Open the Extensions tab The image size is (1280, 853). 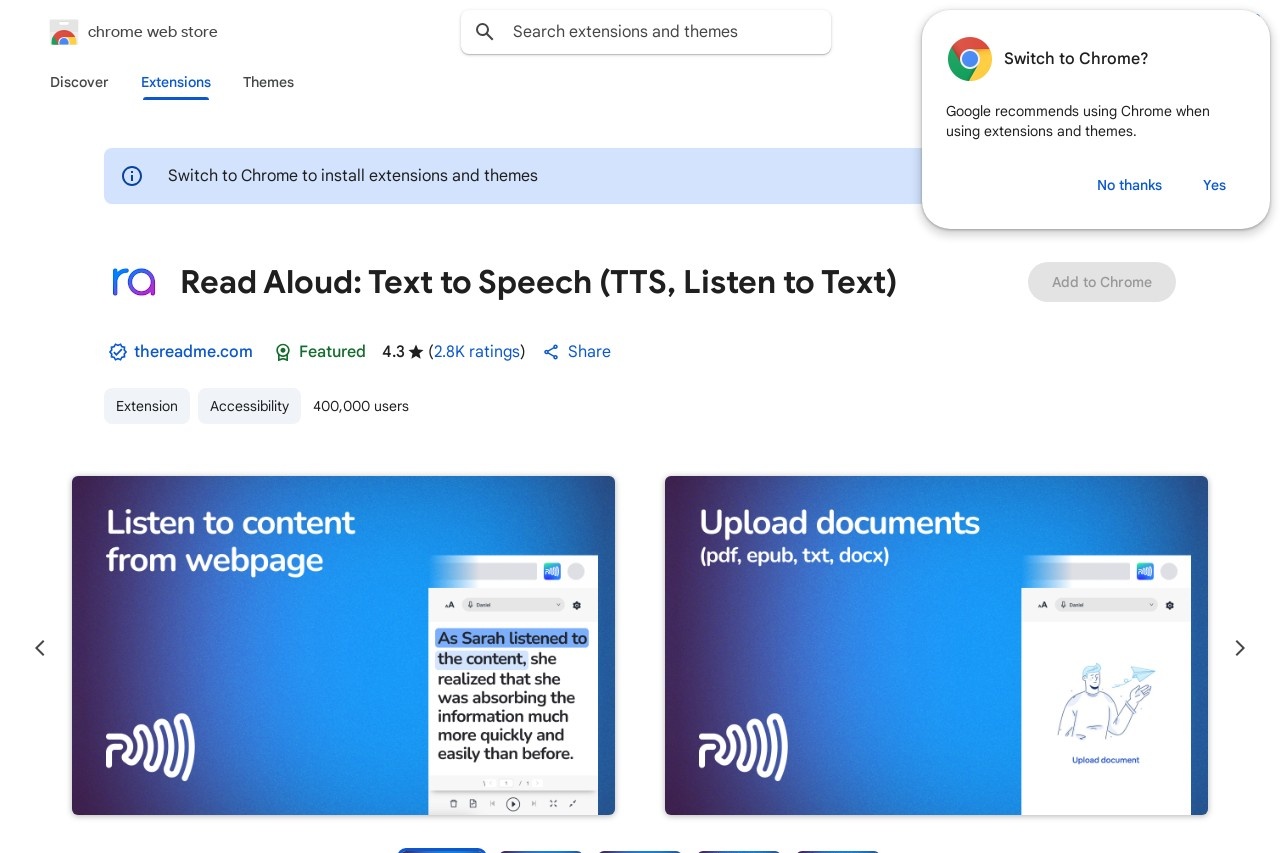point(176,82)
